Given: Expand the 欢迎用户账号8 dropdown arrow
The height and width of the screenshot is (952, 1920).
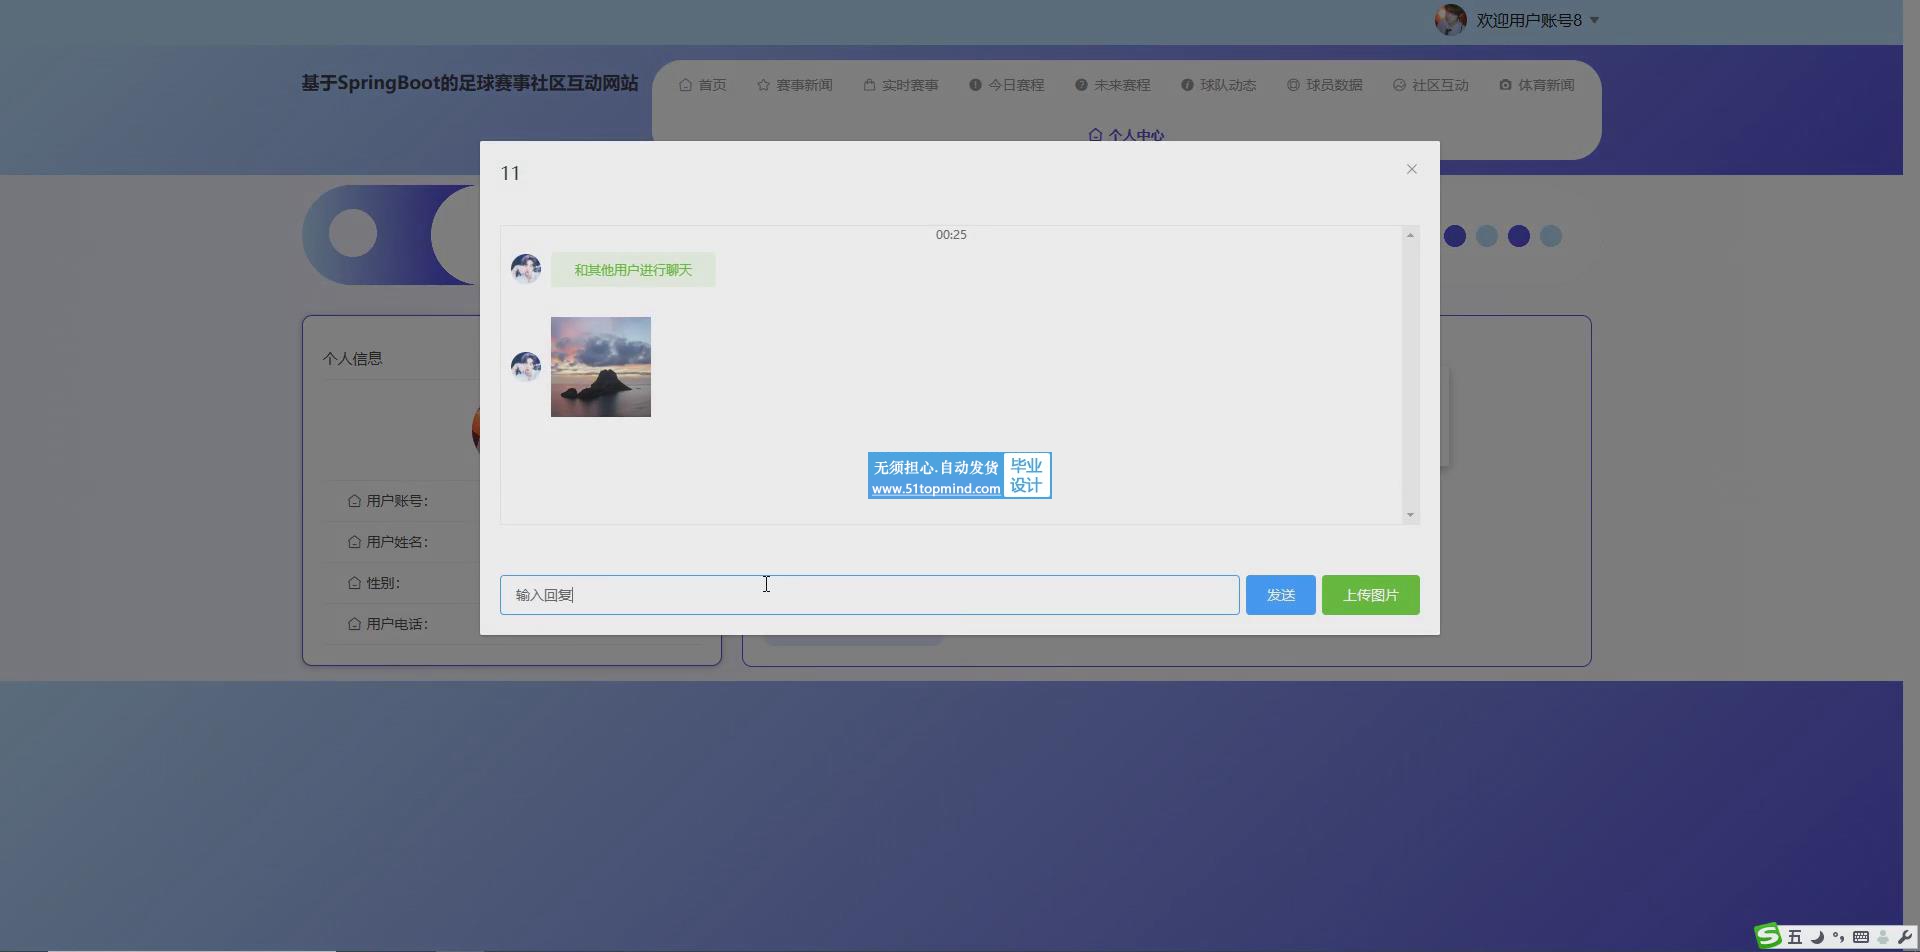Looking at the screenshot, I should 1594,20.
